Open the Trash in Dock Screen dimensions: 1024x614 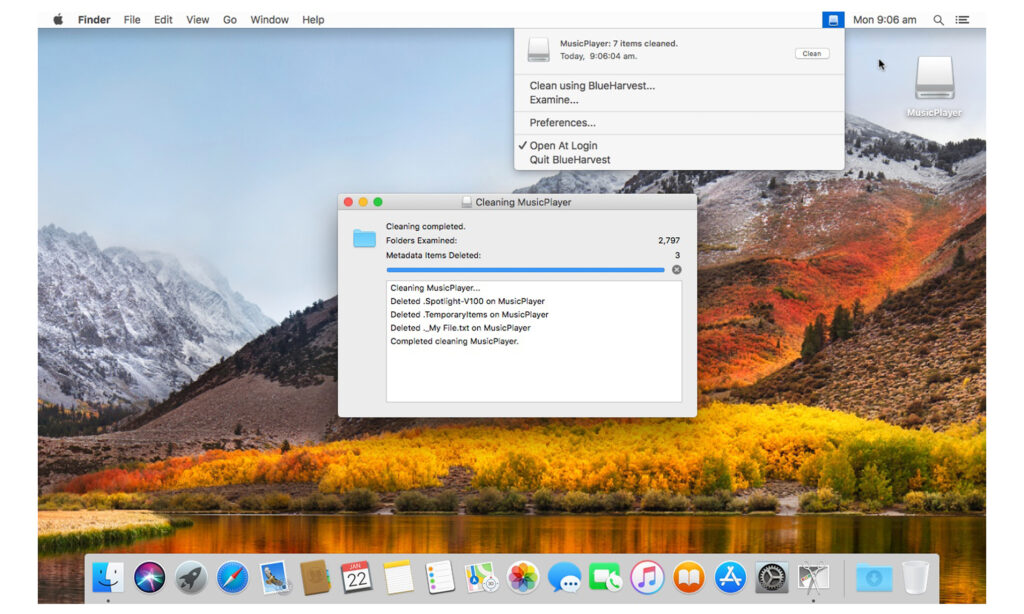pyautogui.click(x=916, y=577)
